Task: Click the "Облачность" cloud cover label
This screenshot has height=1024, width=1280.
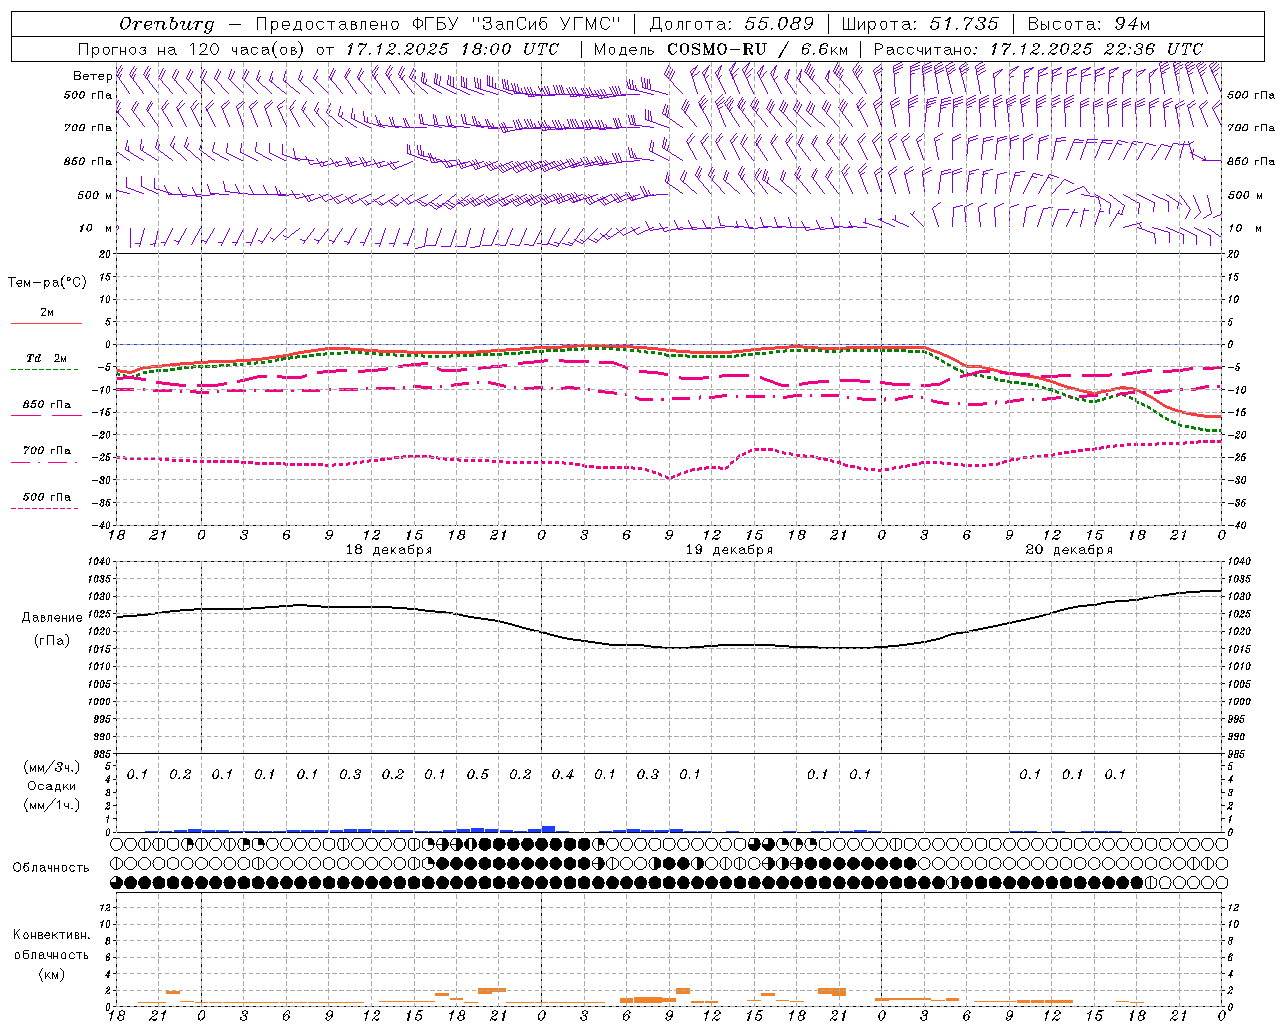Action: pos(51,868)
